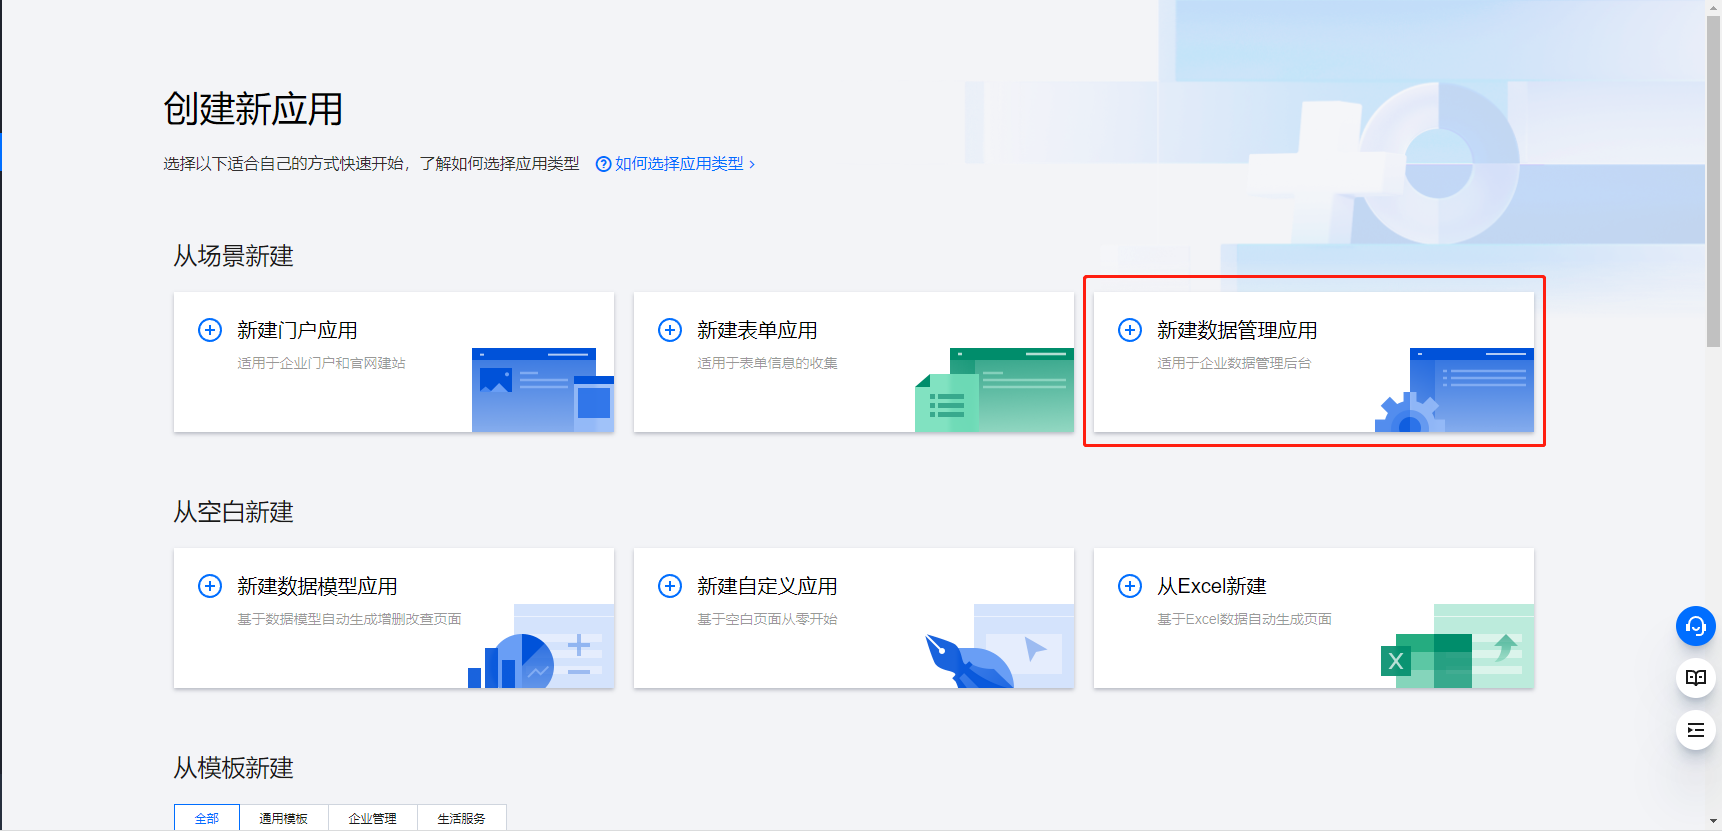Open the customer service headset icon
This screenshot has height=832, width=1722.
[1696, 626]
